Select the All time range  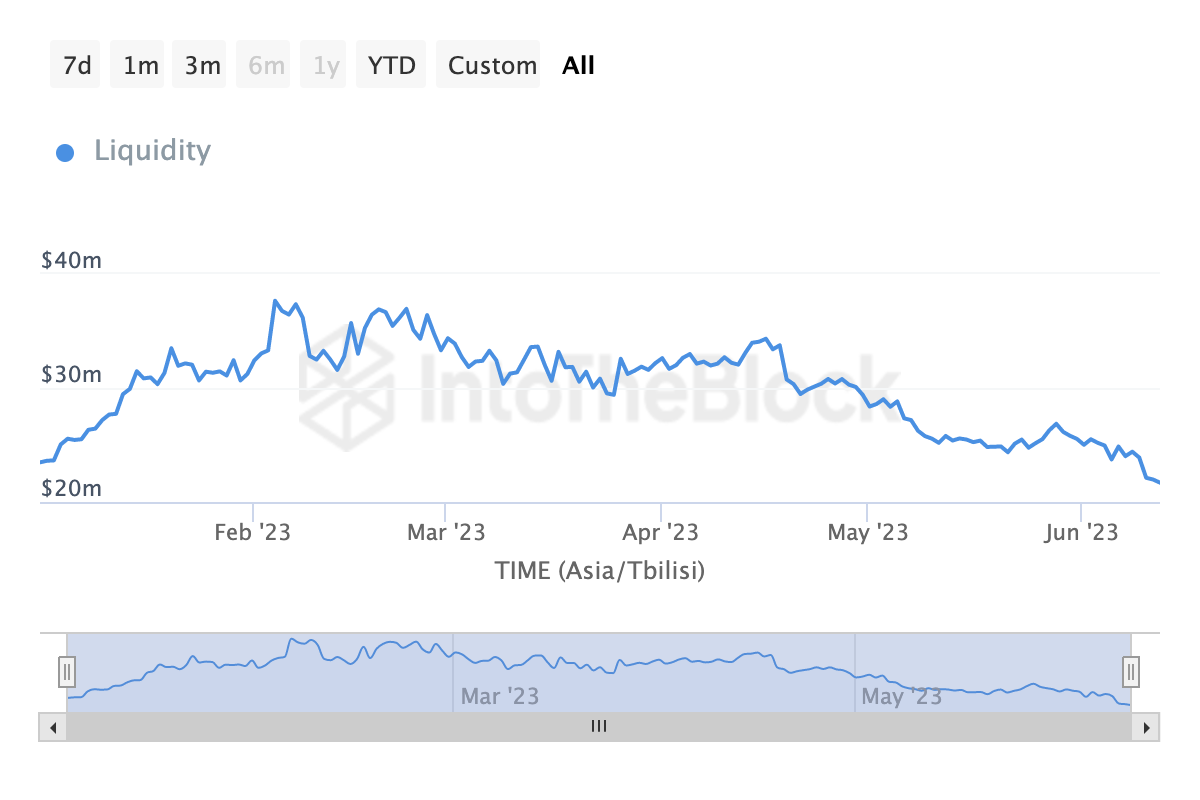[x=578, y=66]
